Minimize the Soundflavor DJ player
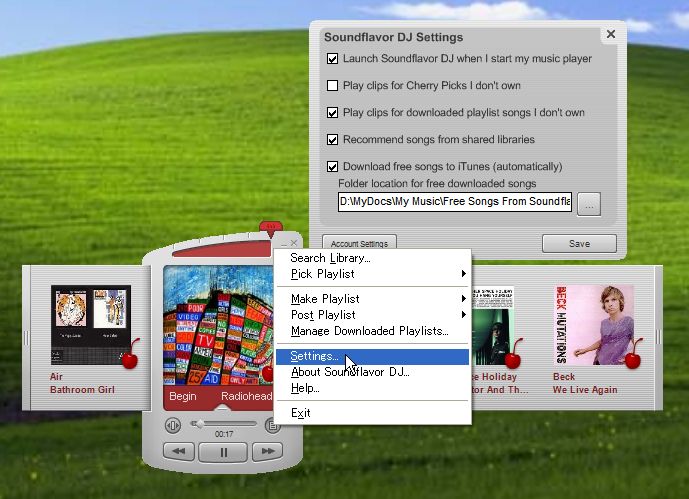Image resolution: width=689 pixels, height=499 pixels. (283, 243)
